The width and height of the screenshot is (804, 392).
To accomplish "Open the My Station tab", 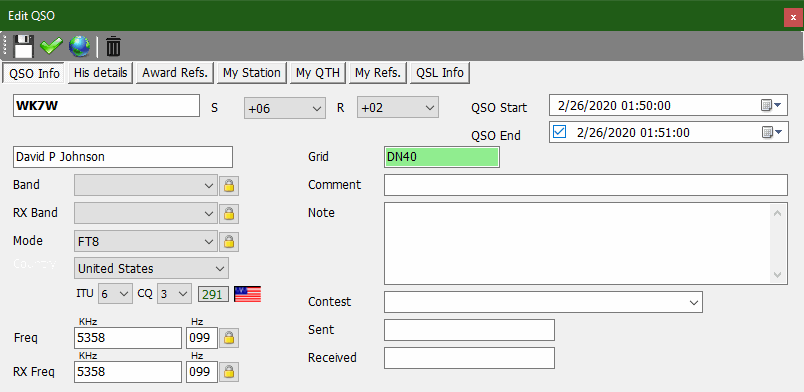I will click(252, 73).
